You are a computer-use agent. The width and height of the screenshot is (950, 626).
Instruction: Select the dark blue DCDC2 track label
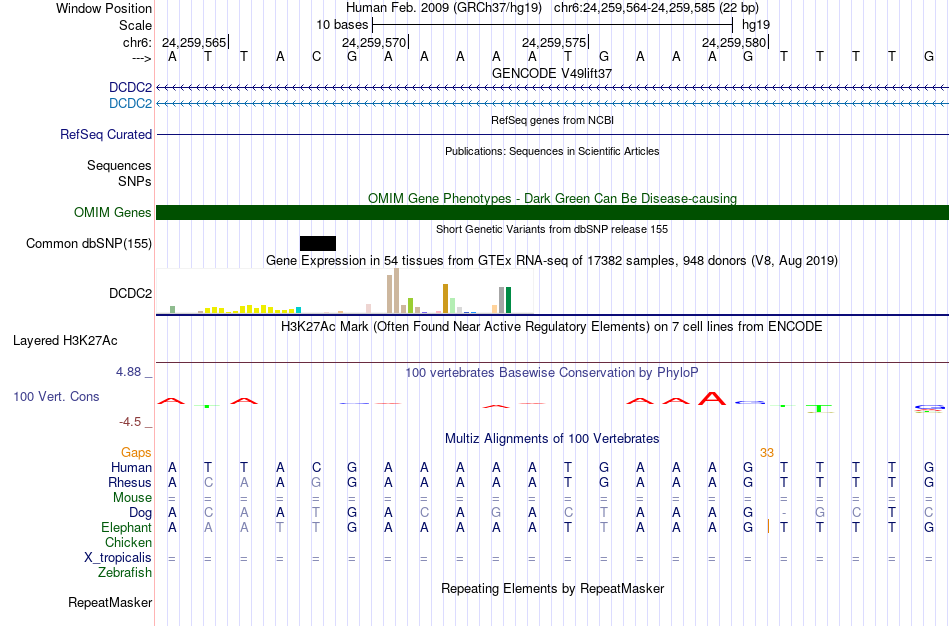click(x=130, y=88)
